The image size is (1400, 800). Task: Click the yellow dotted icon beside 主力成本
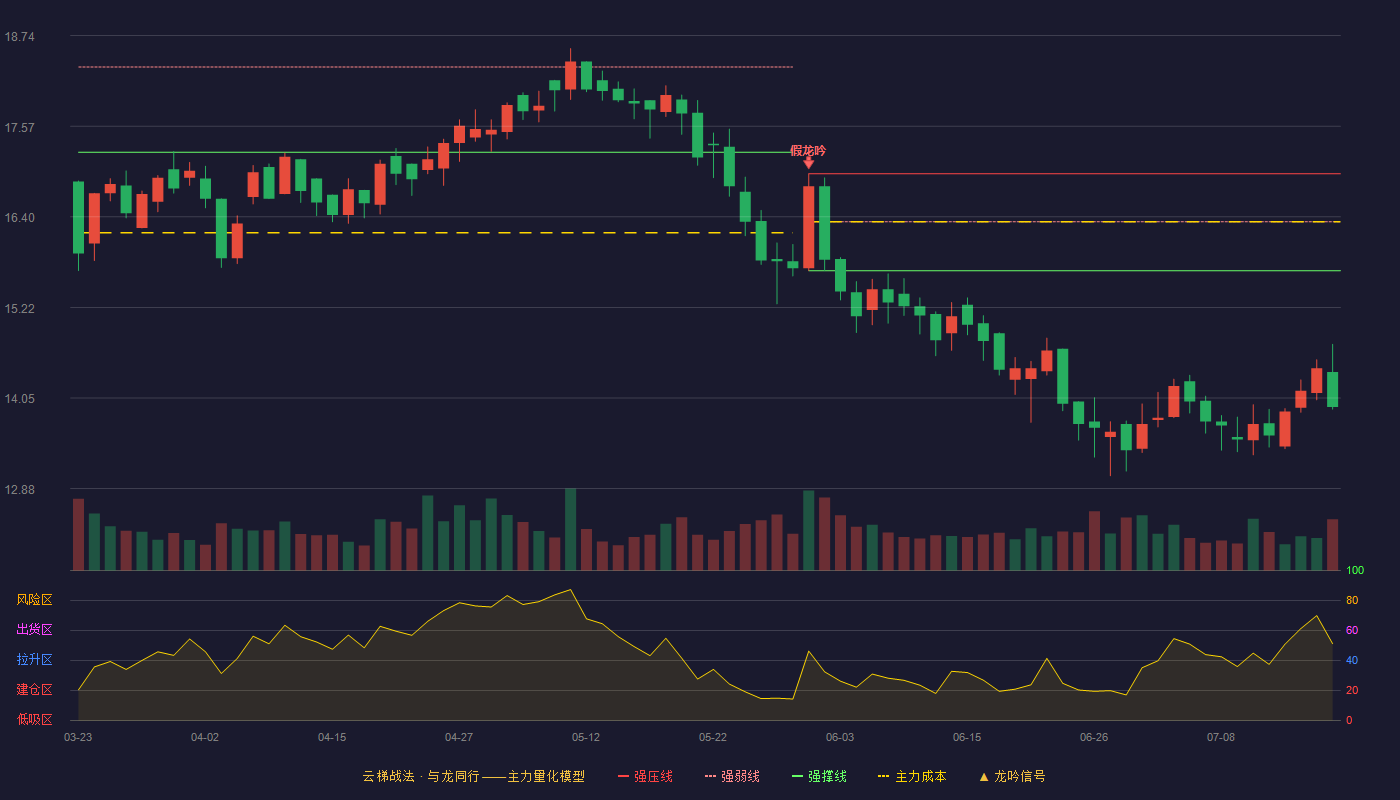[x=883, y=776]
